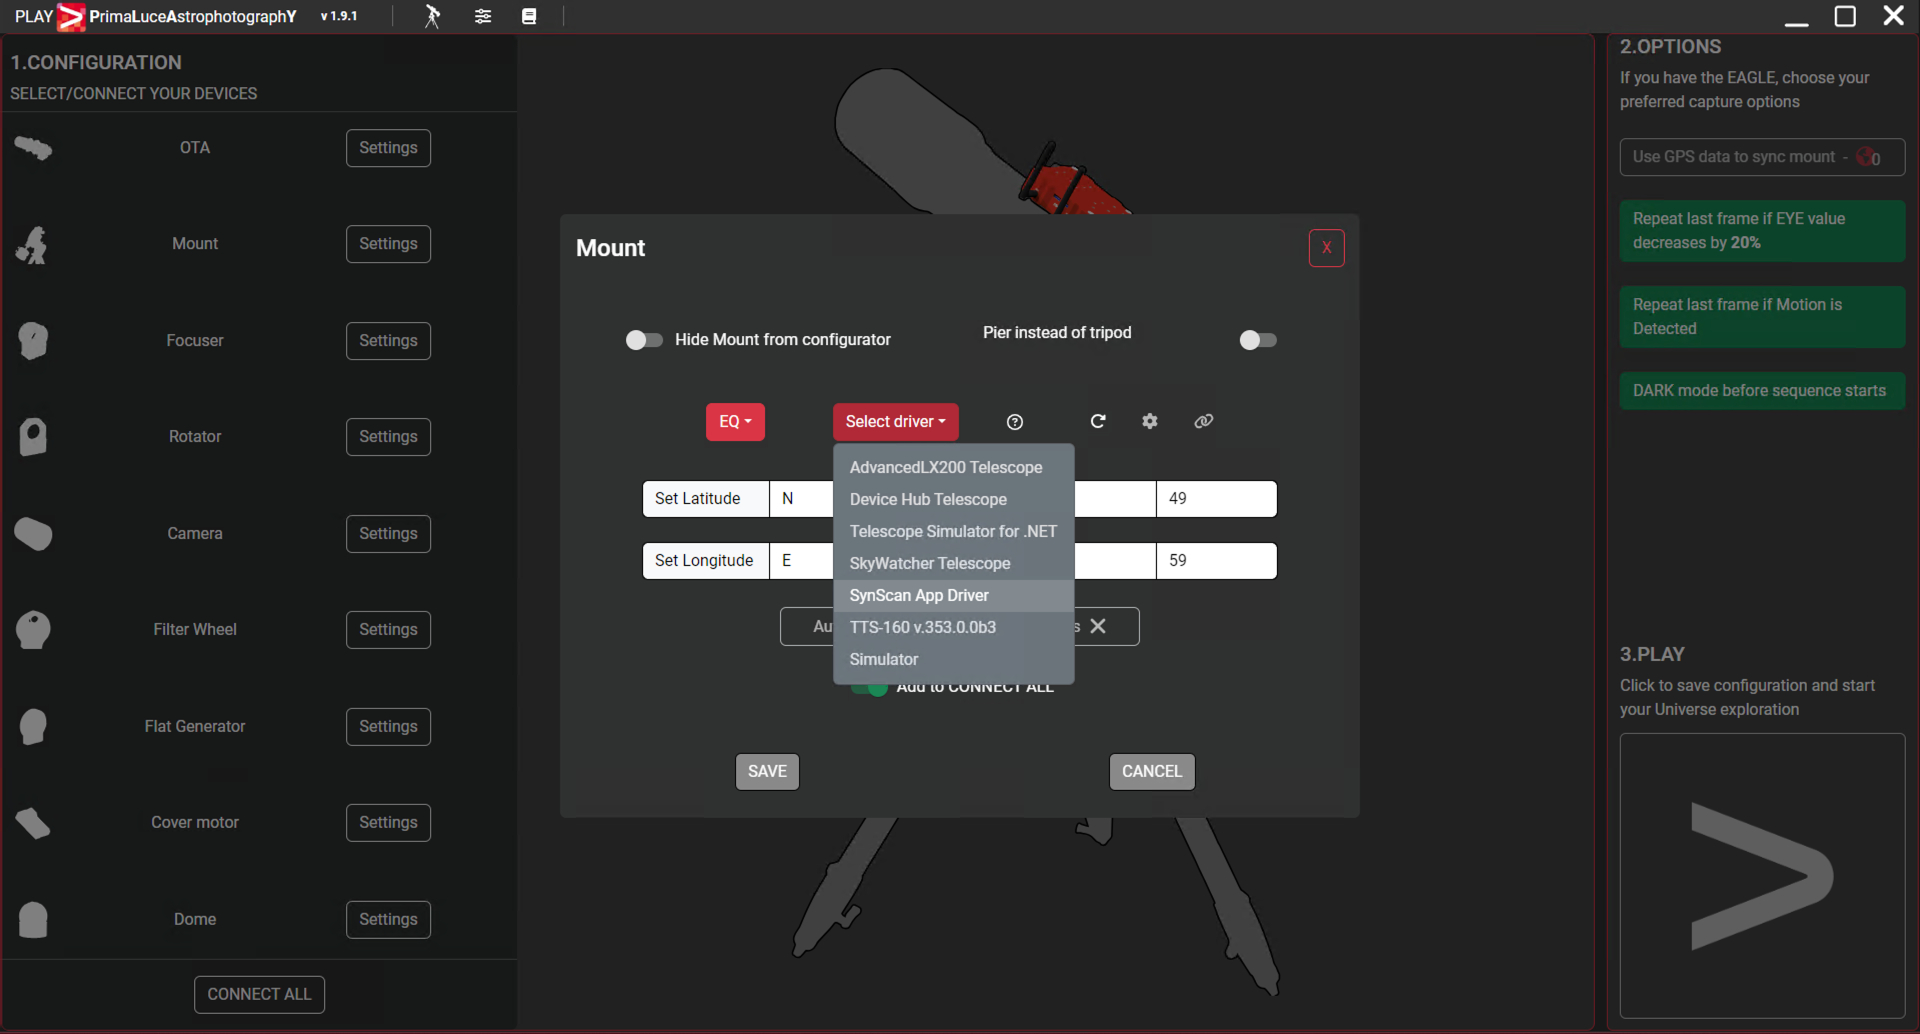Toggle DARK mode before sequence starts
The height and width of the screenshot is (1034, 1920).
pyautogui.click(x=1762, y=391)
